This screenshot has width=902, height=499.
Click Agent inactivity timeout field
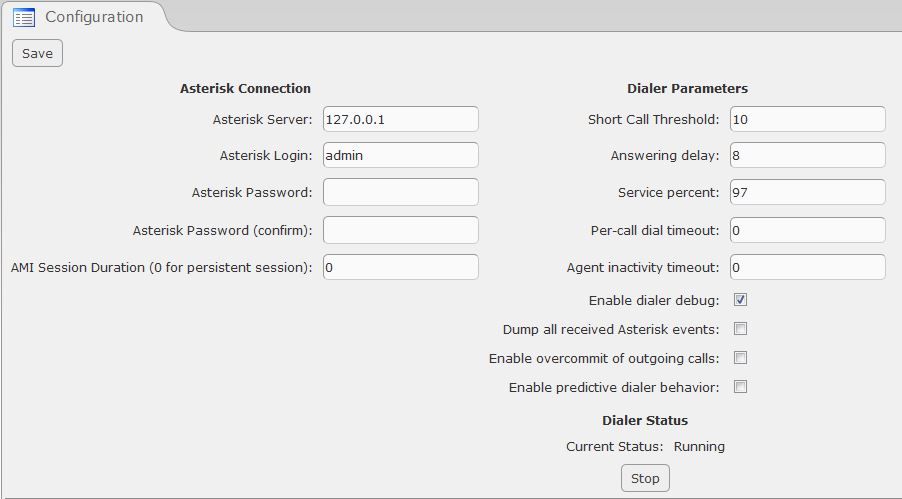click(808, 267)
